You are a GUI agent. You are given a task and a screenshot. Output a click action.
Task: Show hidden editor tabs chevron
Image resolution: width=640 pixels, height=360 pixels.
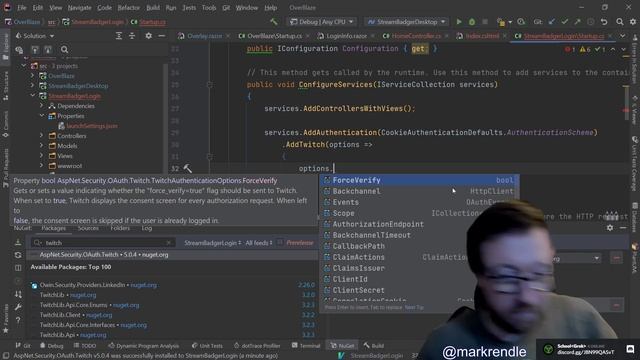click(622, 36)
